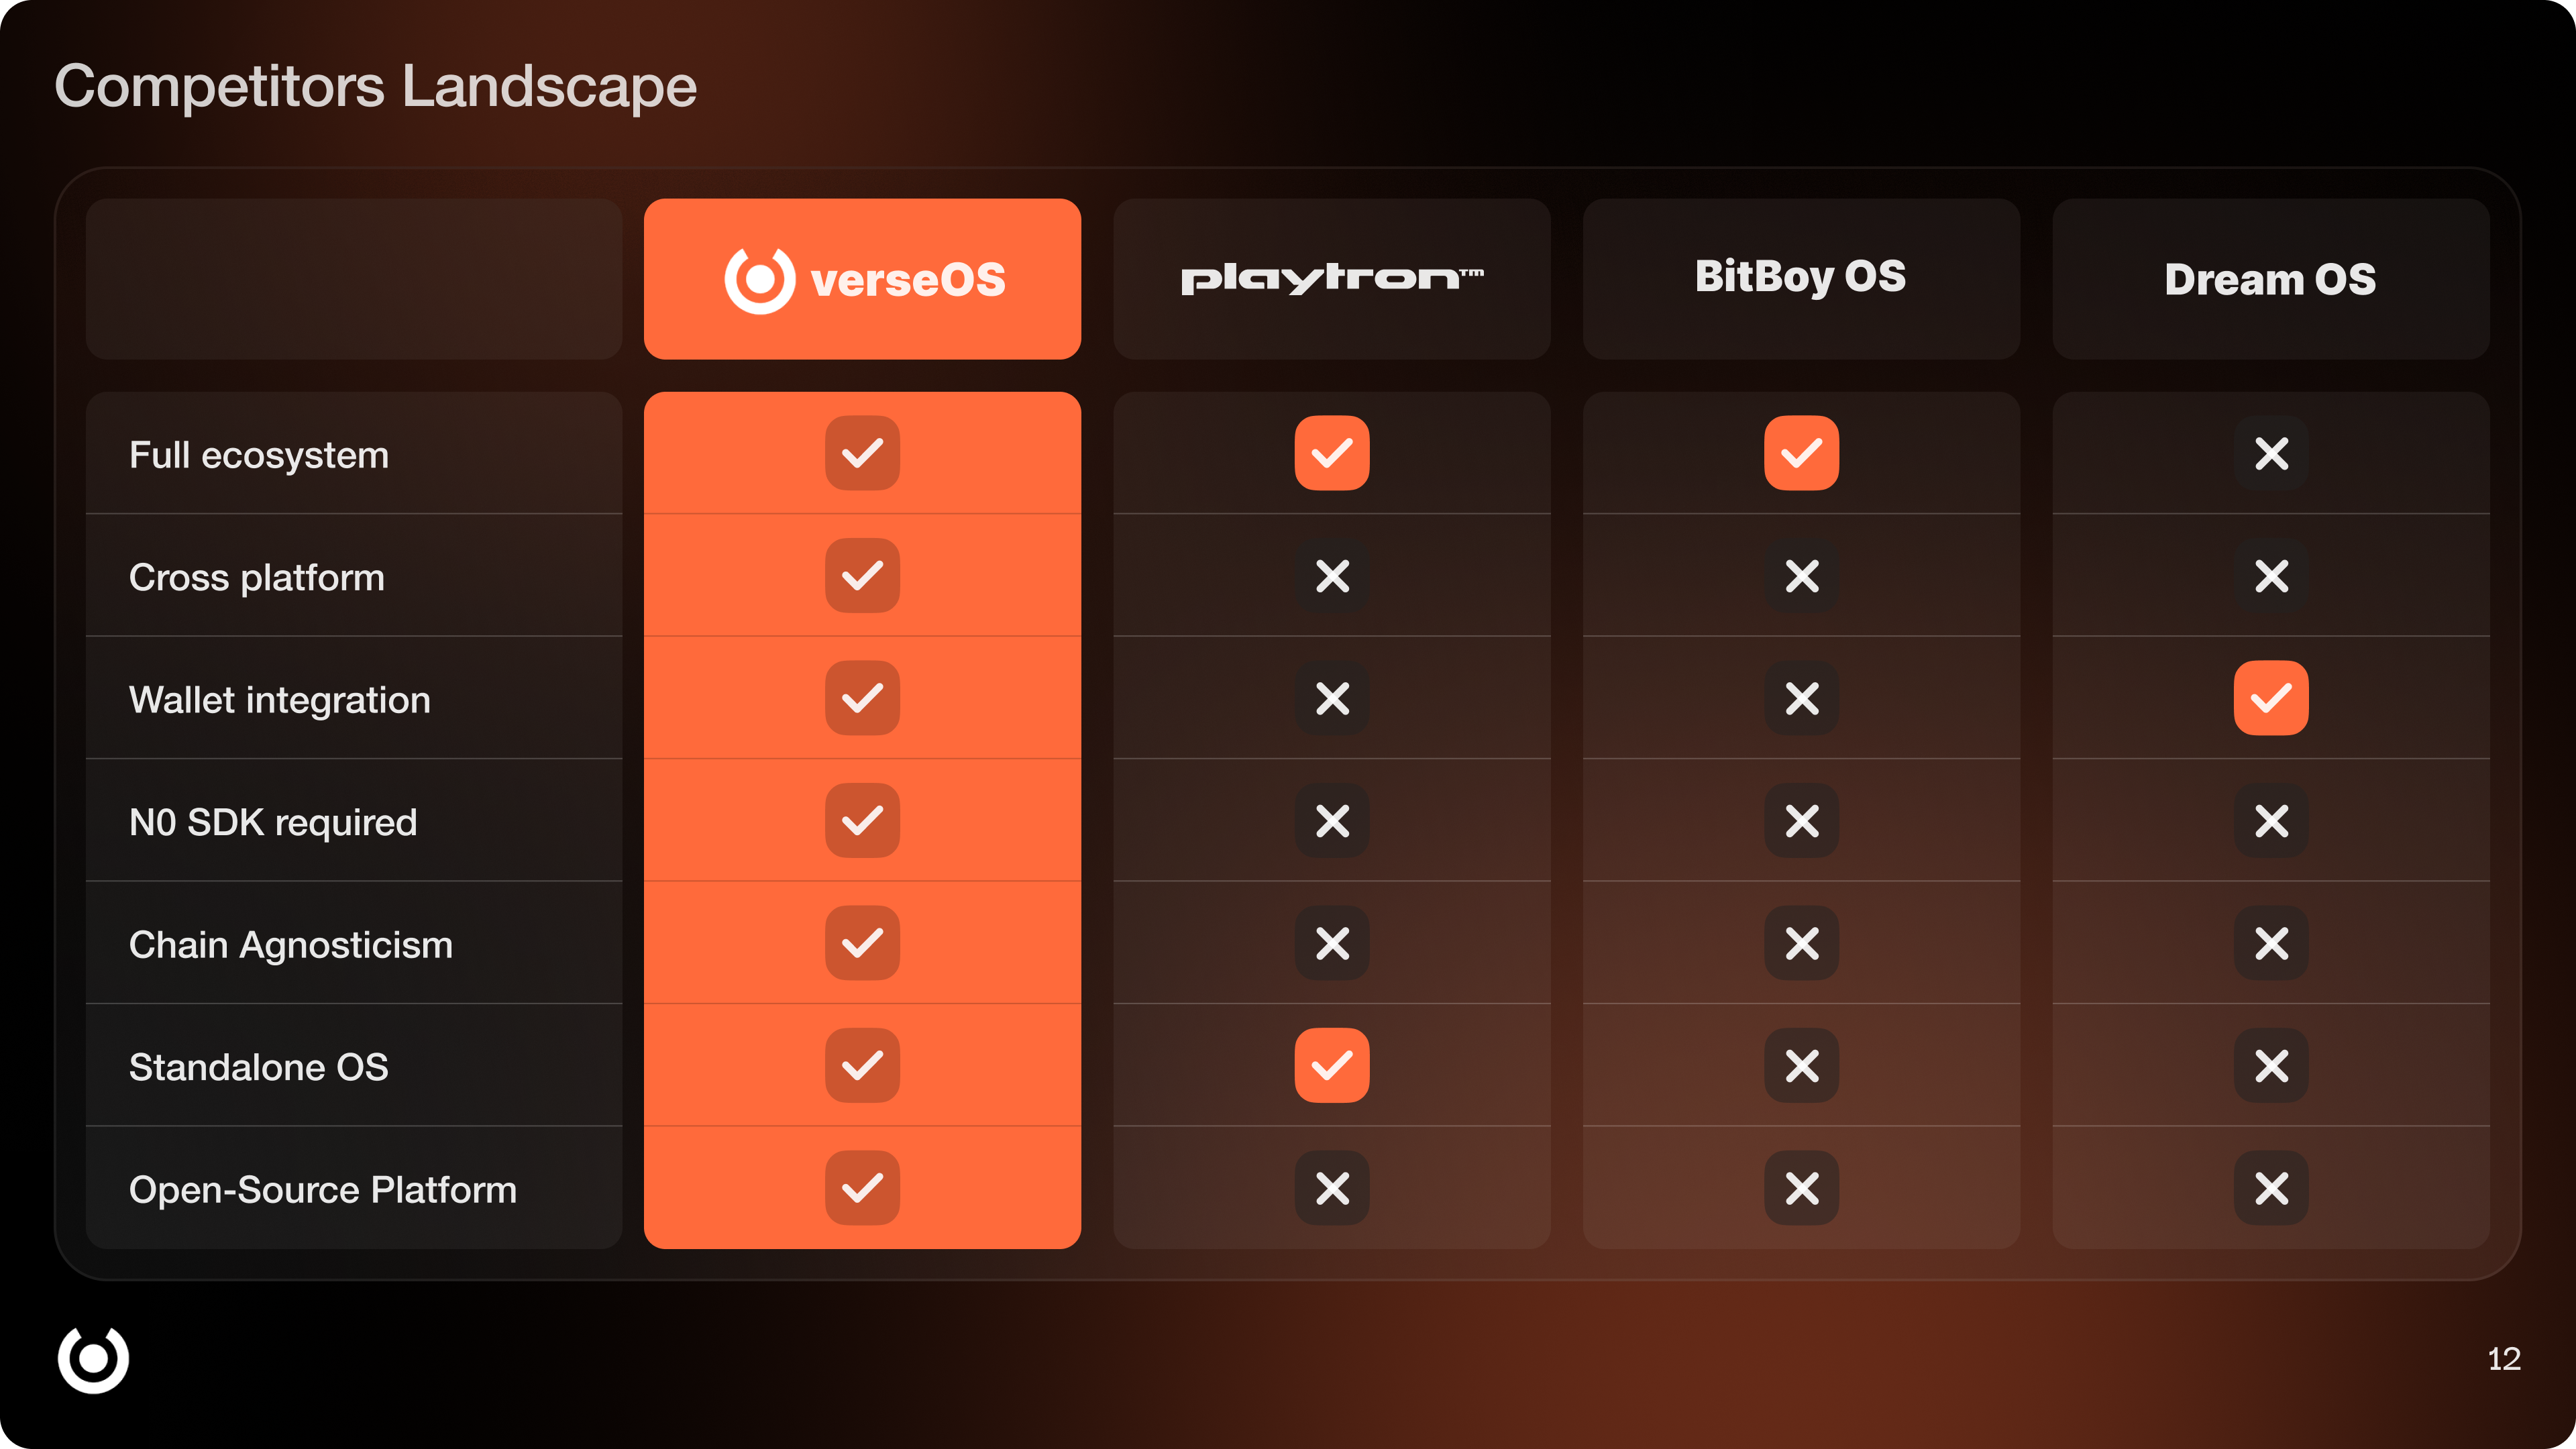Click the verse logo at slide bottom-left
The width and height of the screenshot is (2576, 1449).
pyautogui.click(x=93, y=1358)
